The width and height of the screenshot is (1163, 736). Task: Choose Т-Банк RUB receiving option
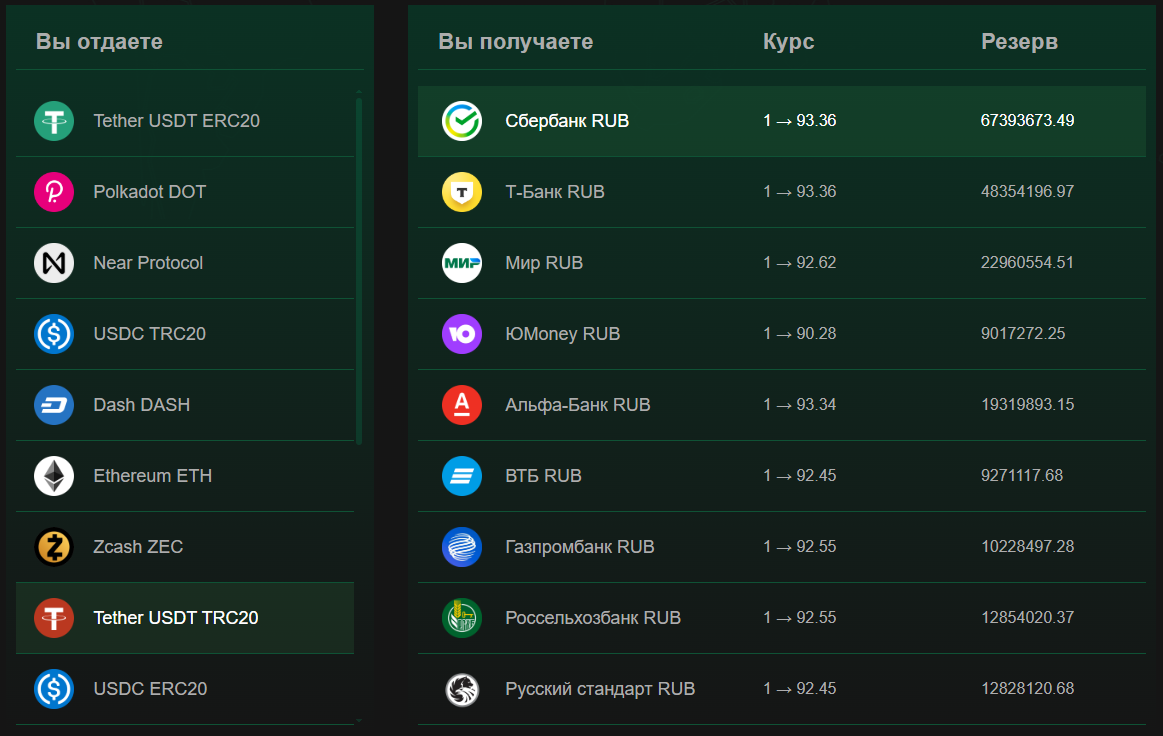tap(782, 192)
